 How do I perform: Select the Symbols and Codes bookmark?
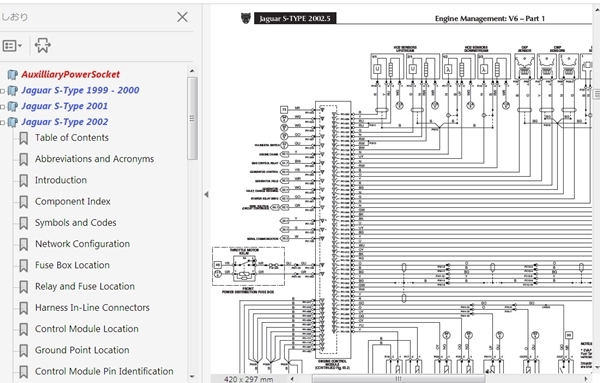[76, 223]
